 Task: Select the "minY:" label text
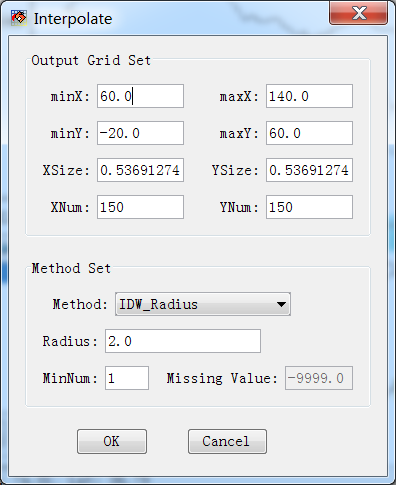click(x=70, y=134)
